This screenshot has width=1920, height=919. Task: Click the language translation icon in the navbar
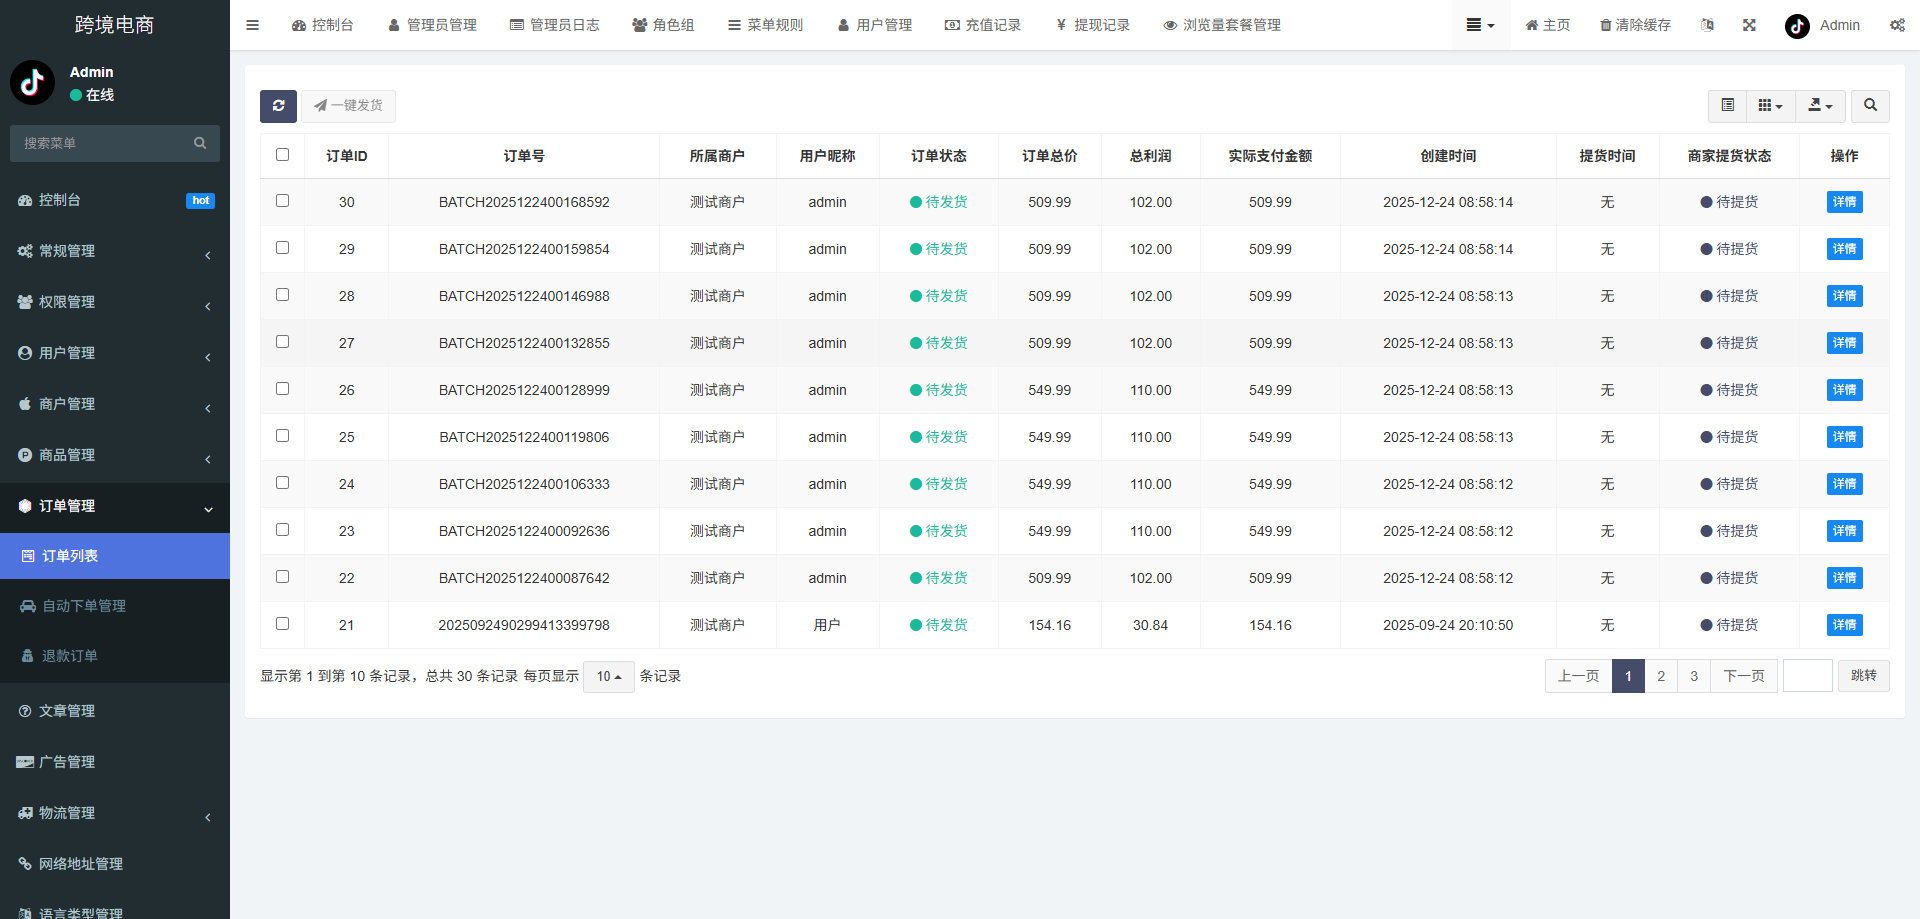coord(1708,25)
